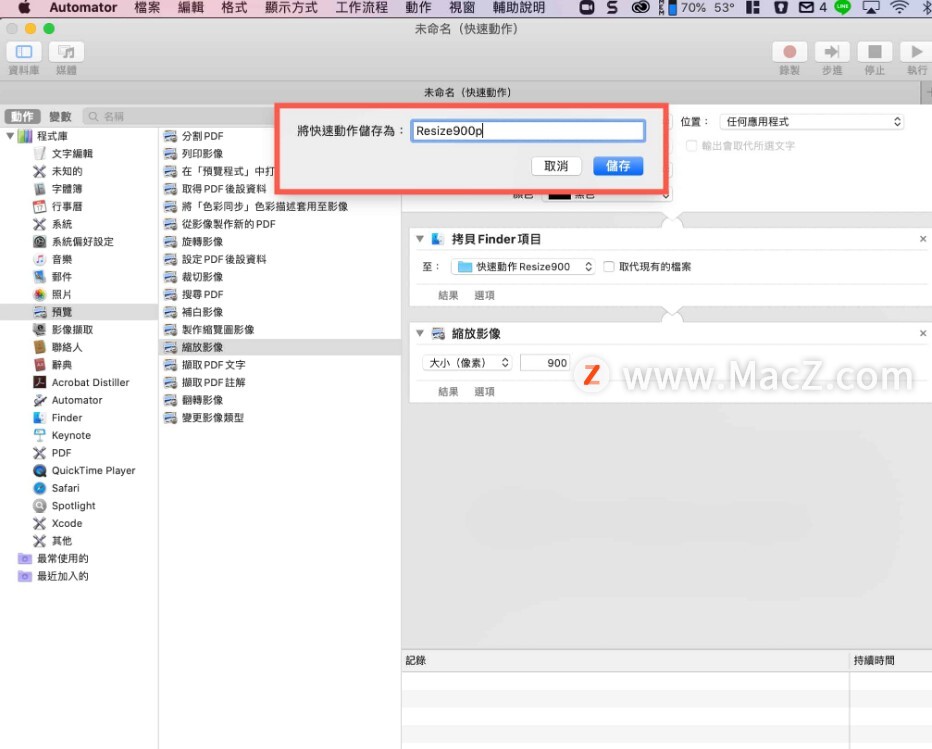Select Automator in the library list

point(77,400)
